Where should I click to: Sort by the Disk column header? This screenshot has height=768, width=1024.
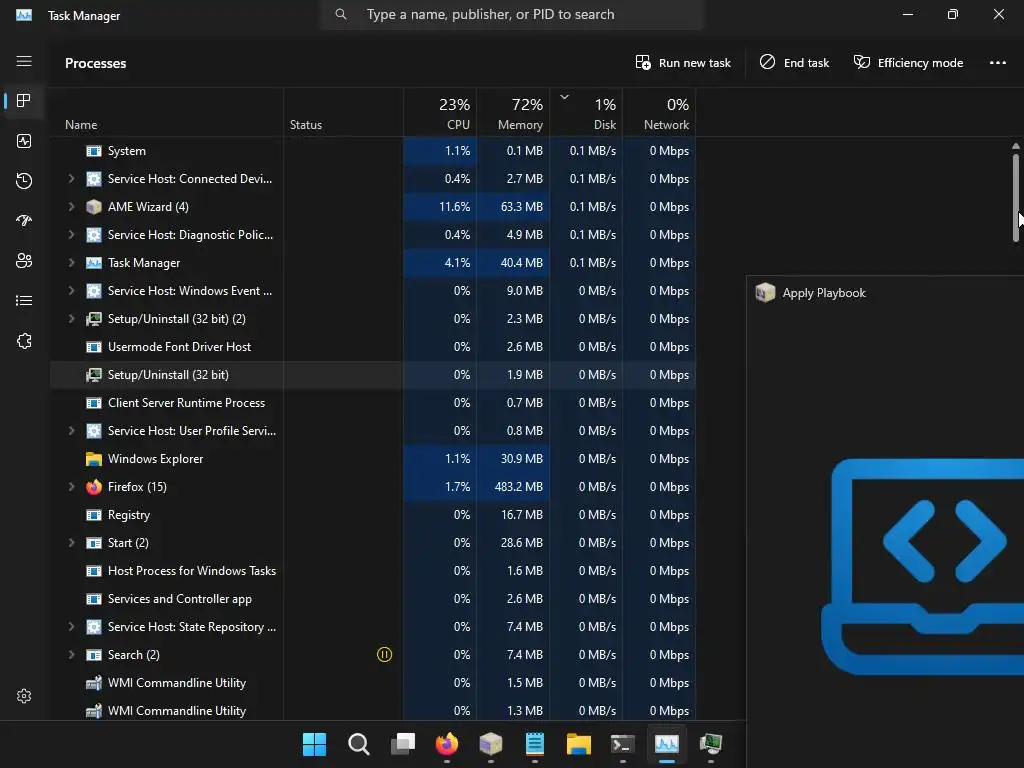[586, 112]
